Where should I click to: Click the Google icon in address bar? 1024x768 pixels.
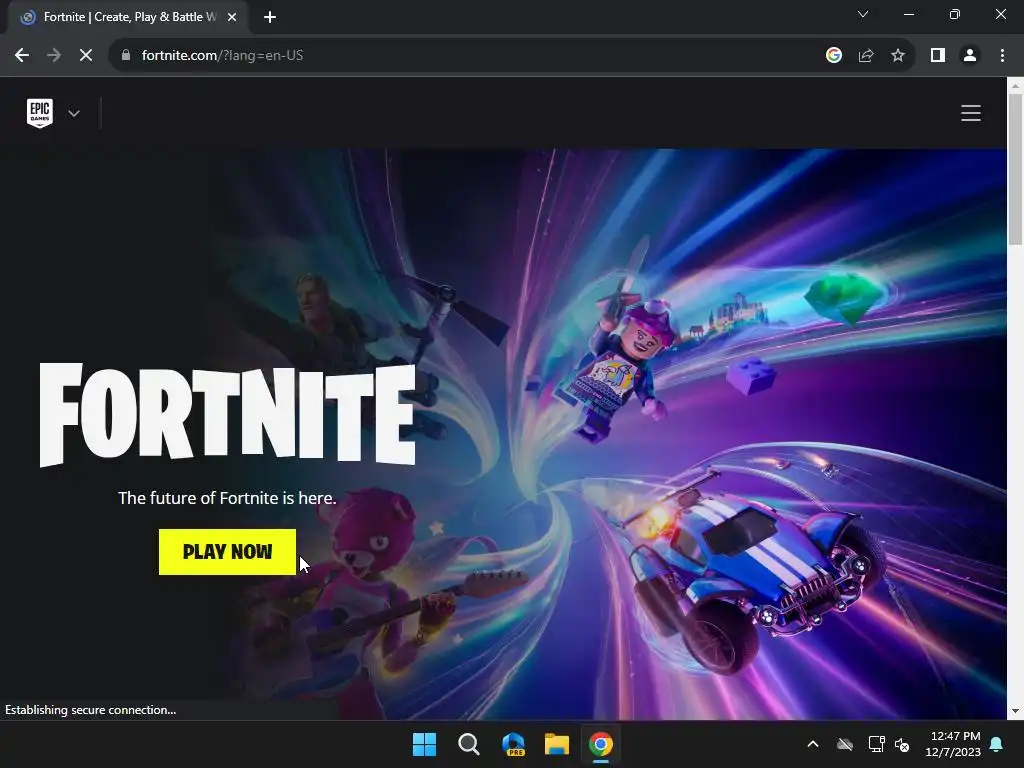(833, 56)
